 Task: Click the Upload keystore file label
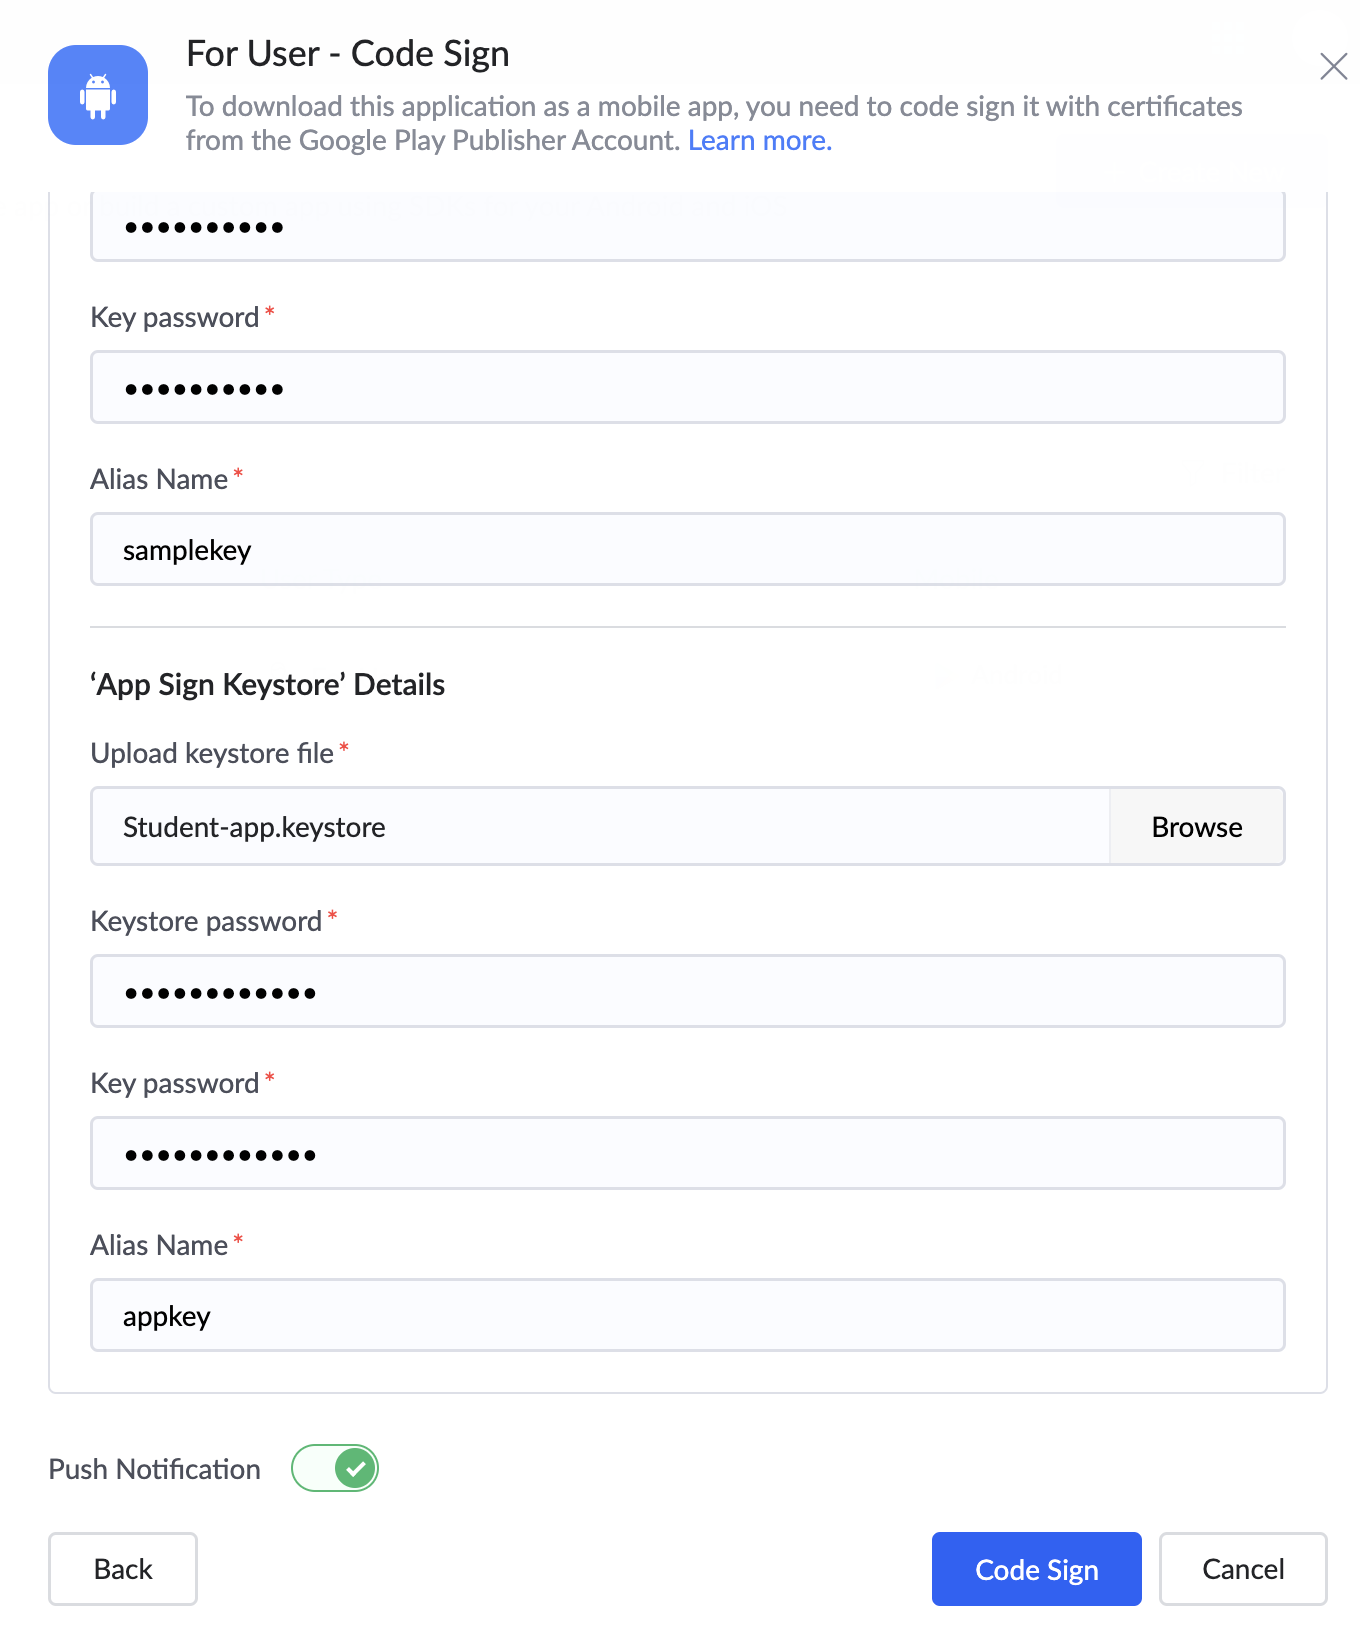pos(212,753)
